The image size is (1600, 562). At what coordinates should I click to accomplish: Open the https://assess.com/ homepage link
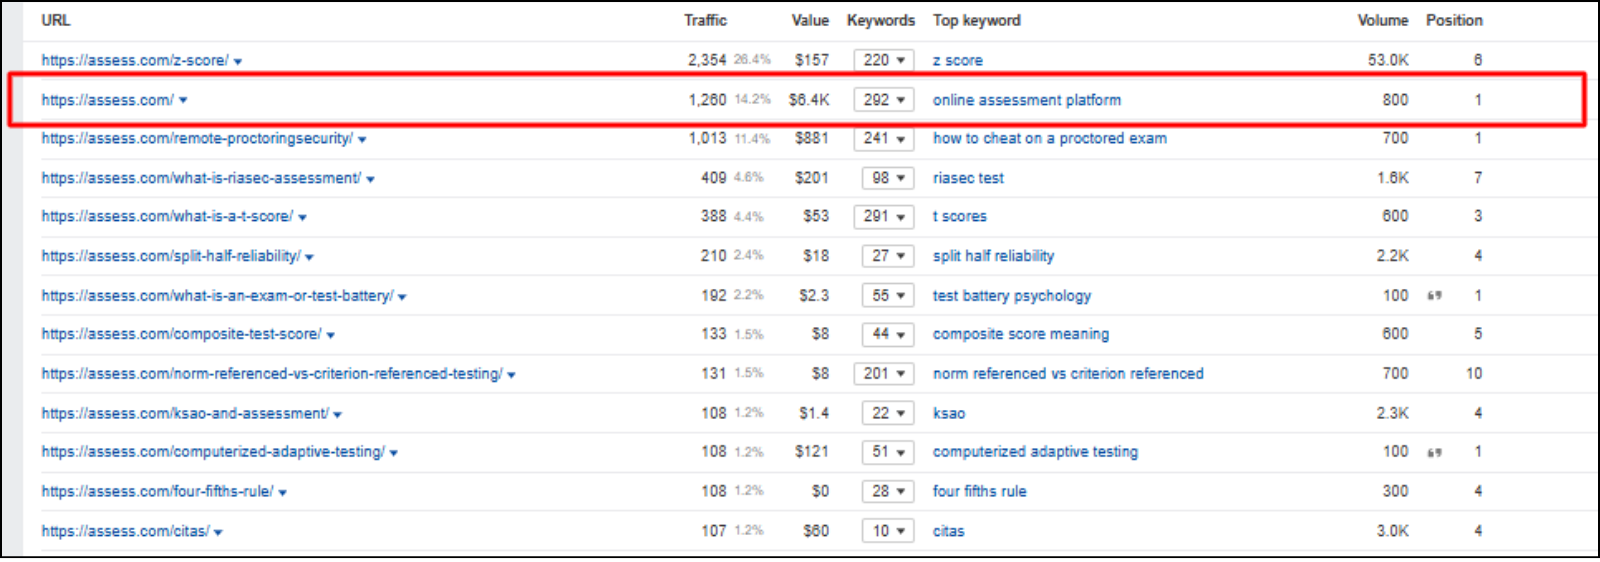pos(108,100)
